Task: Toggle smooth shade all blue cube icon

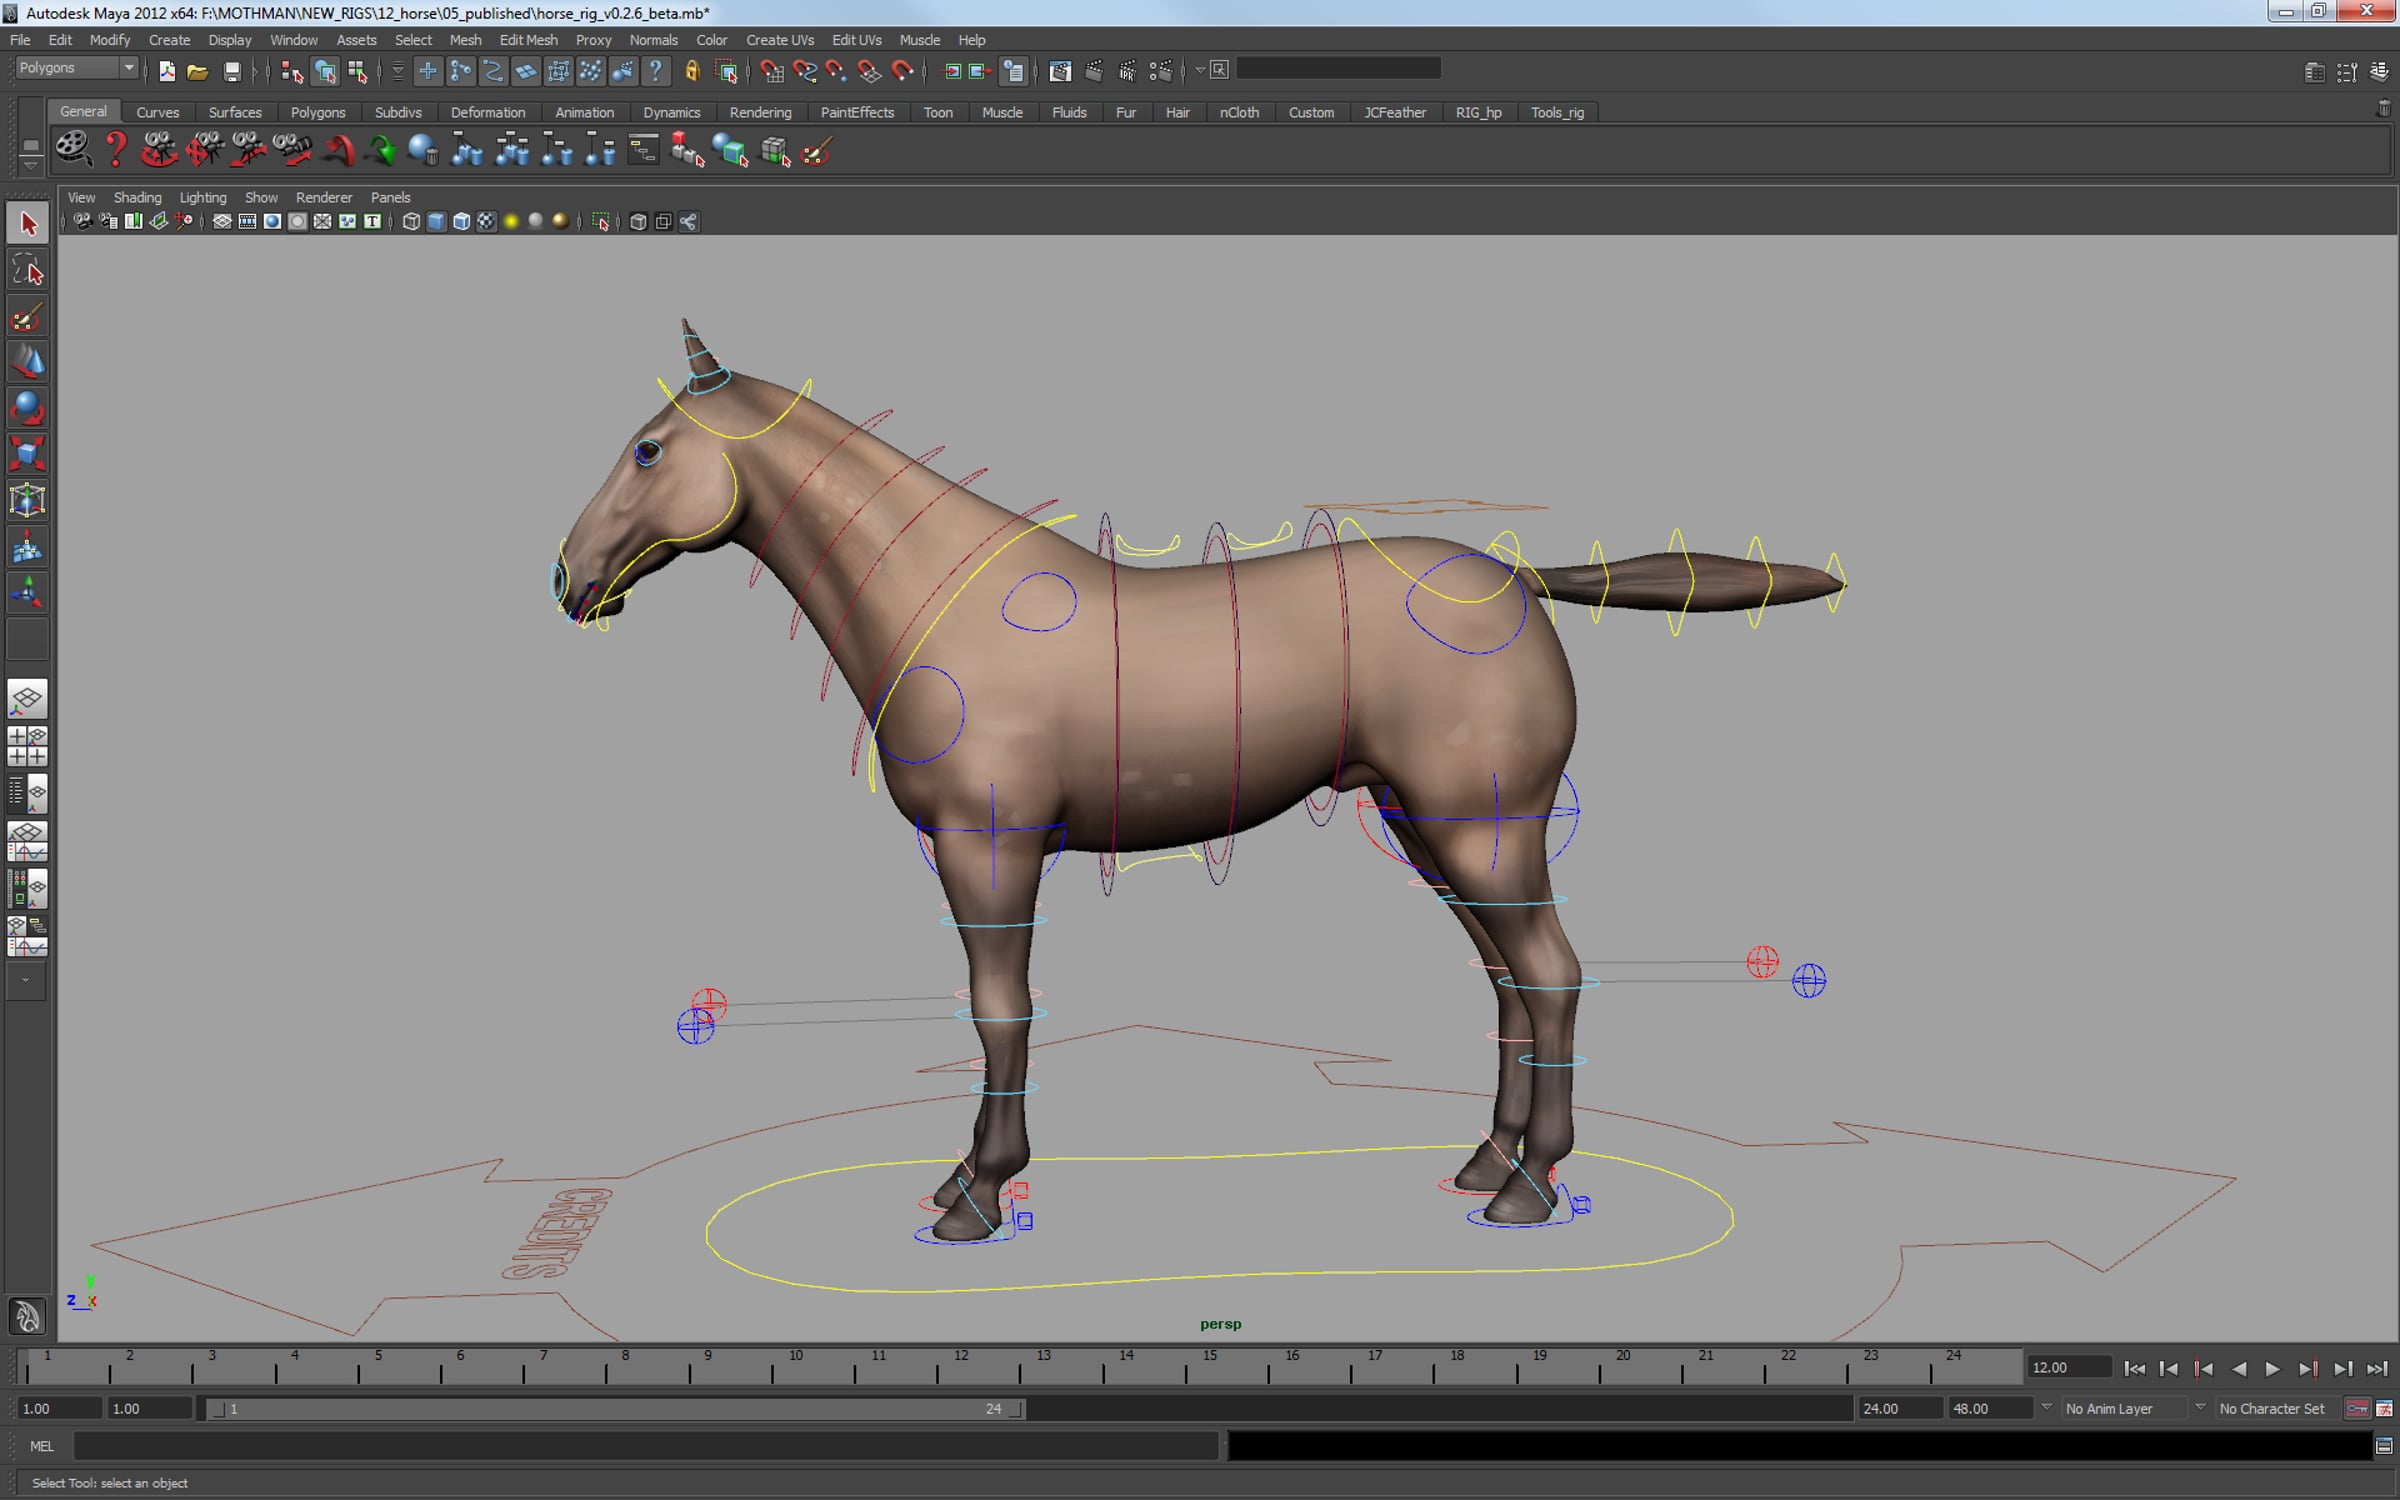Action: point(436,222)
